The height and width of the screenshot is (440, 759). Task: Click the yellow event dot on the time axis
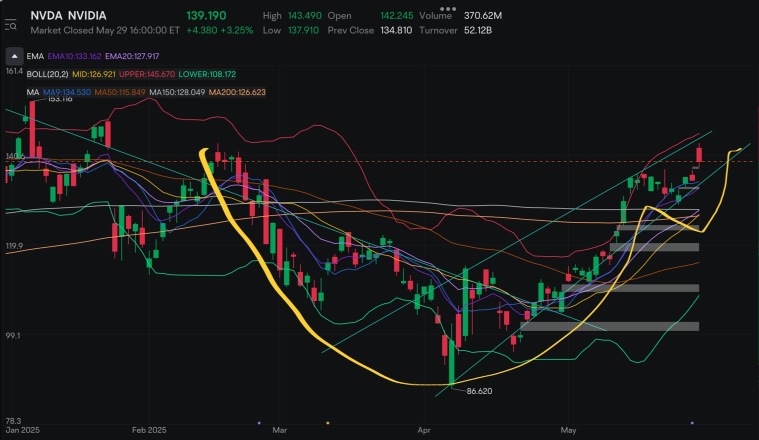pos(328,423)
